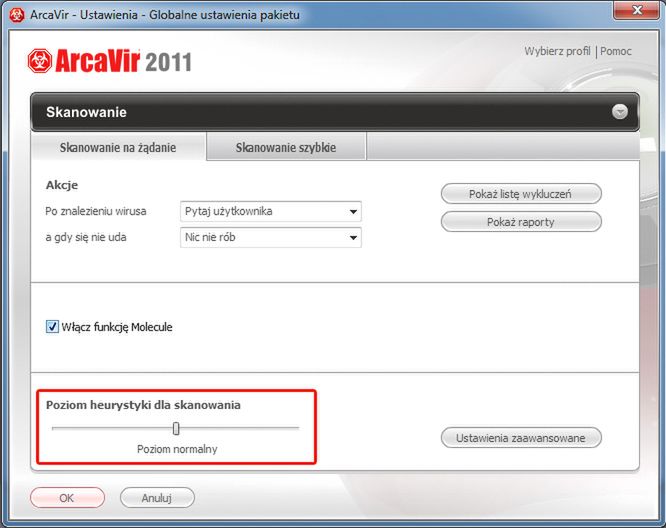Click Pokaż raporty button
Screen dimensions: 666x528
(x=521, y=222)
